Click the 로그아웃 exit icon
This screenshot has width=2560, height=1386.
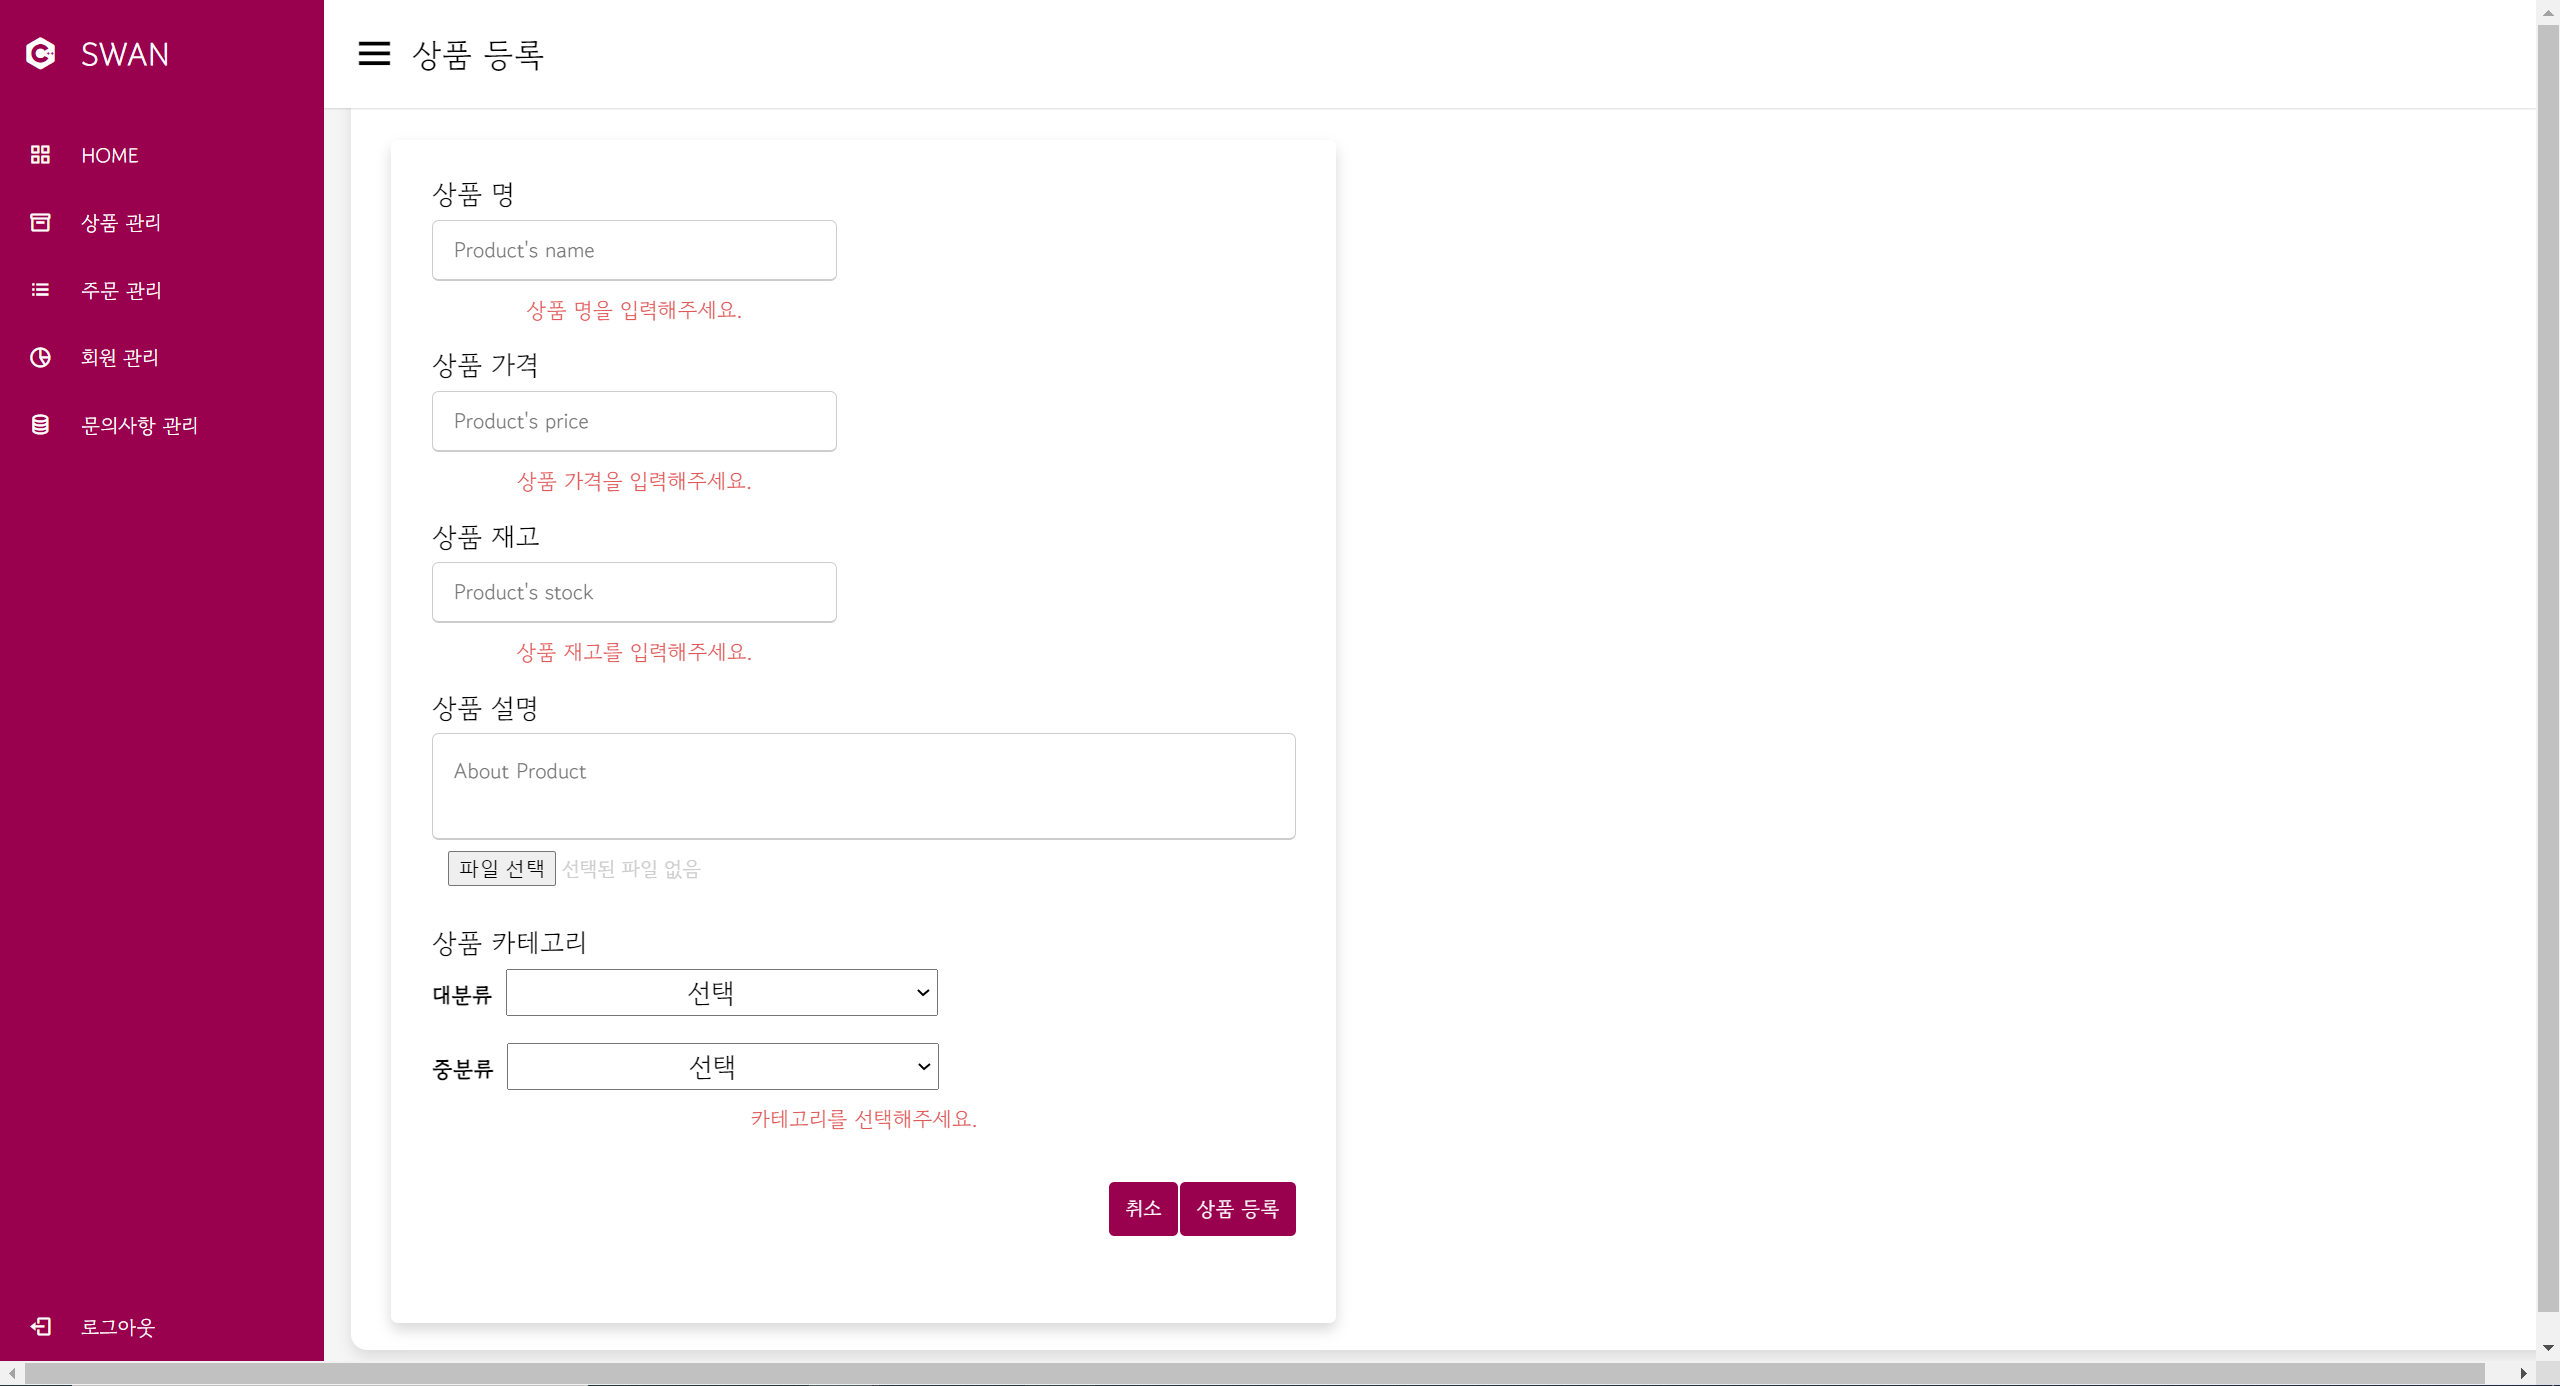40,1326
